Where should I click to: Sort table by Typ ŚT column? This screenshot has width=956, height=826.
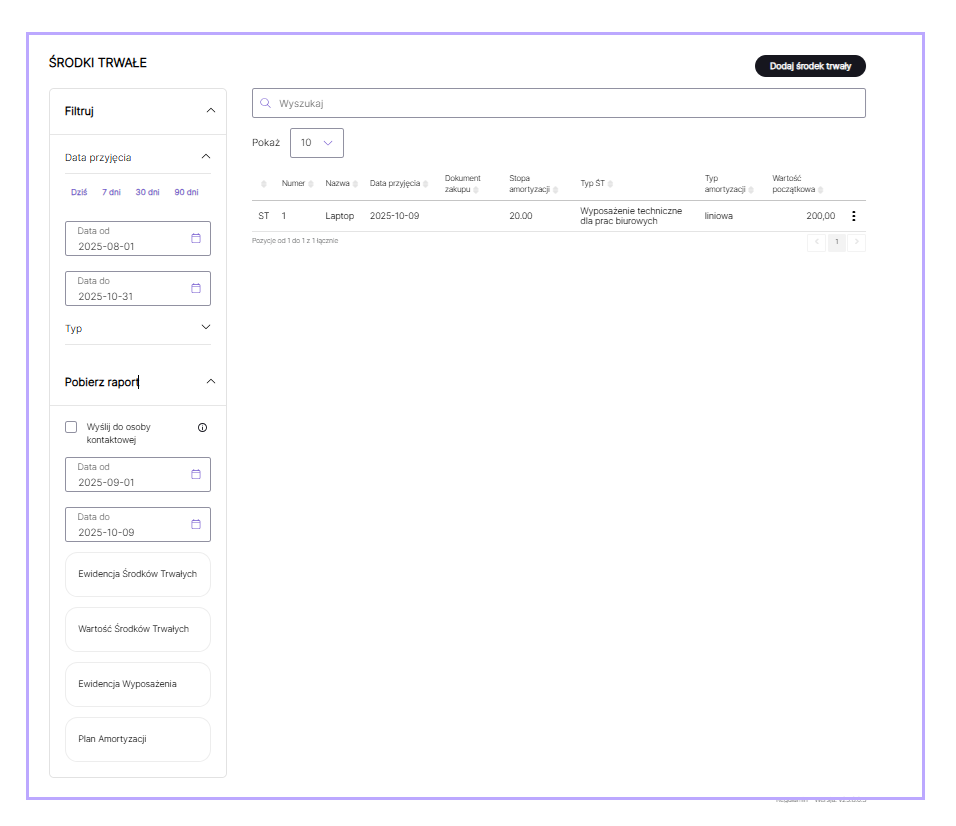pos(596,183)
